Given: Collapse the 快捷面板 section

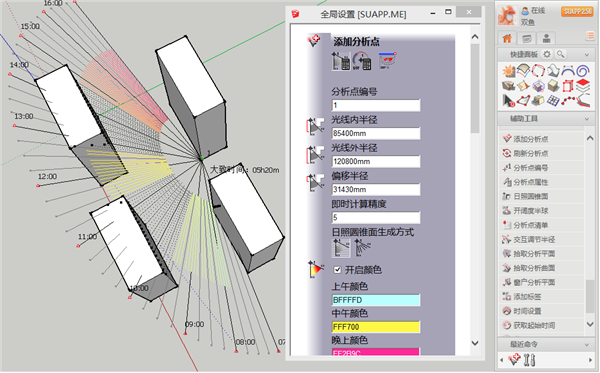Looking at the screenshot, I should point(586,55).
